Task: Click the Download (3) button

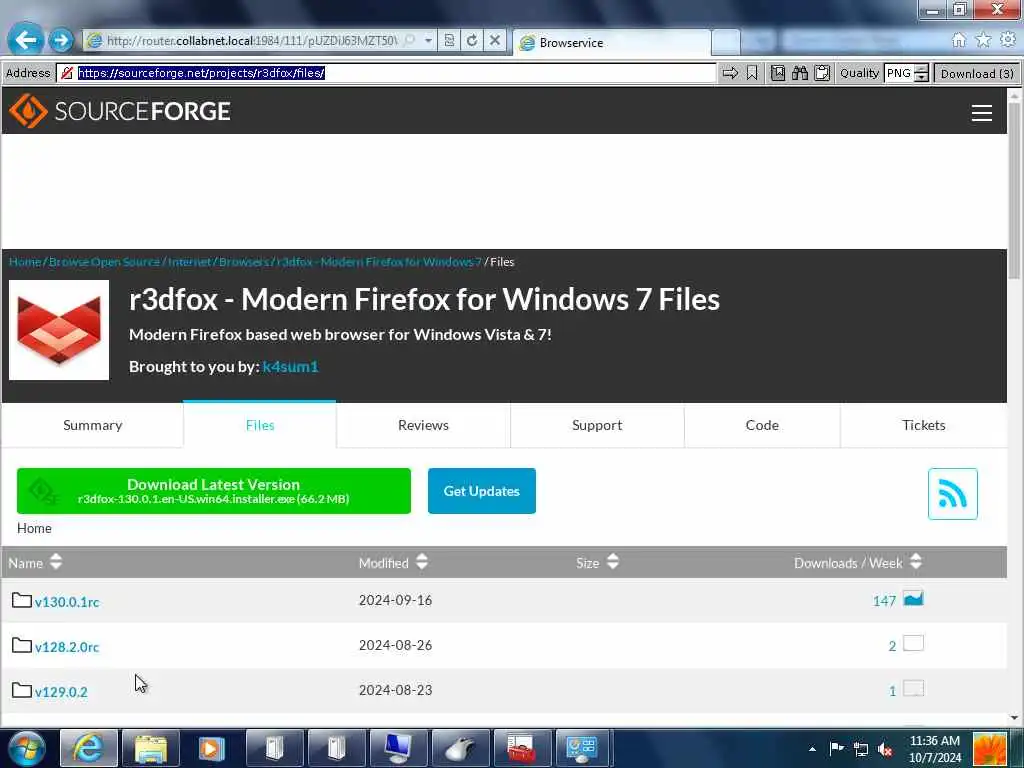Action: (977, 73)
